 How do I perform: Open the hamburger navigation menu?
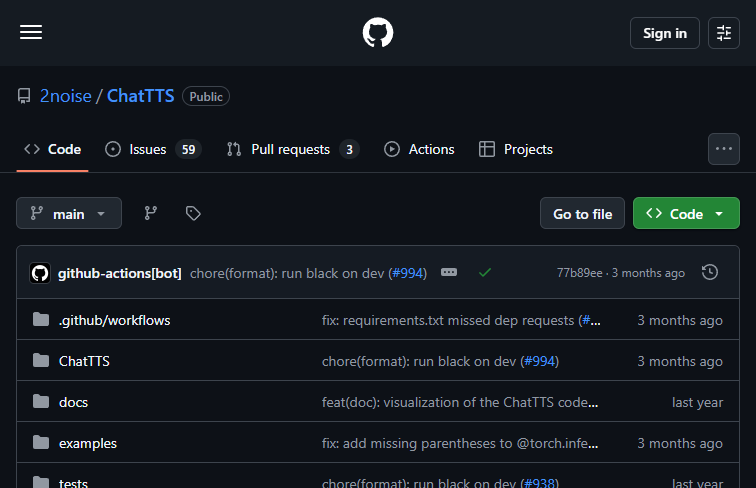tap(31, 32)
